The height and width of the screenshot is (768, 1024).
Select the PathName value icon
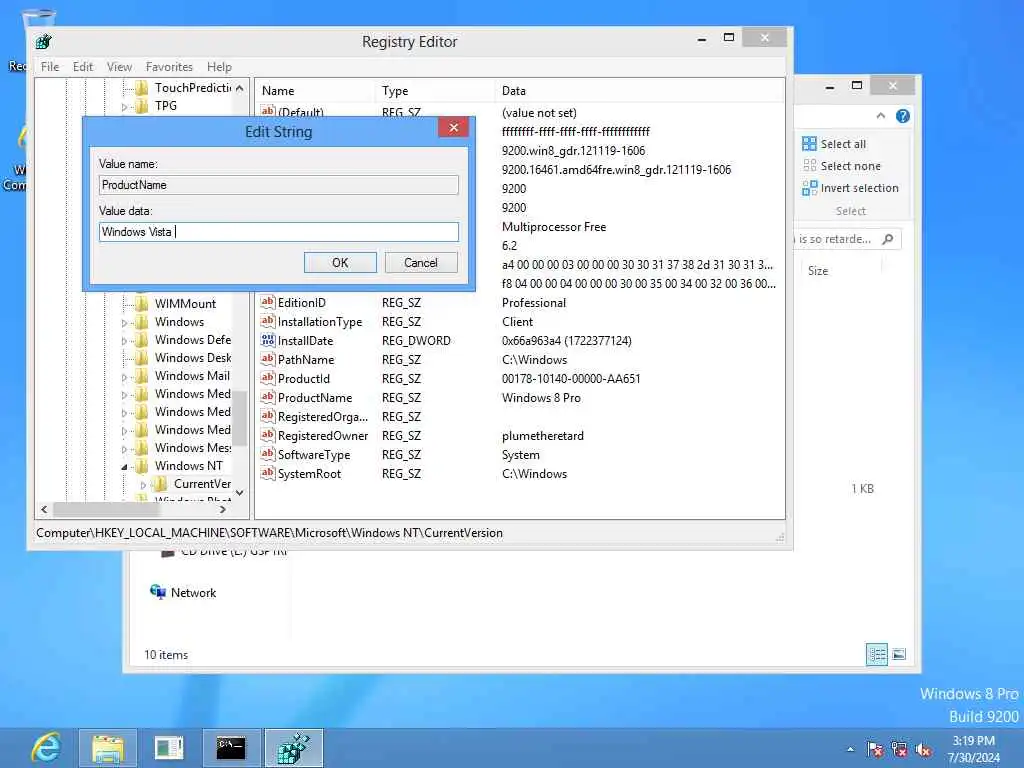click(268, 359)
